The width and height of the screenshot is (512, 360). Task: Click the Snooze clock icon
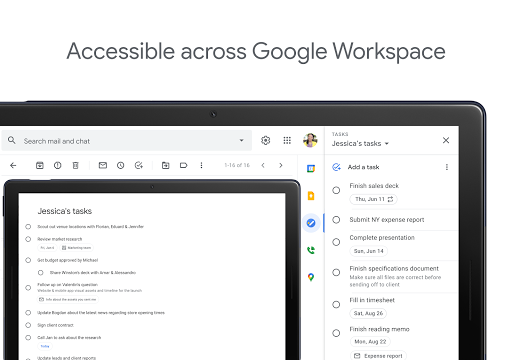point(121,165)
